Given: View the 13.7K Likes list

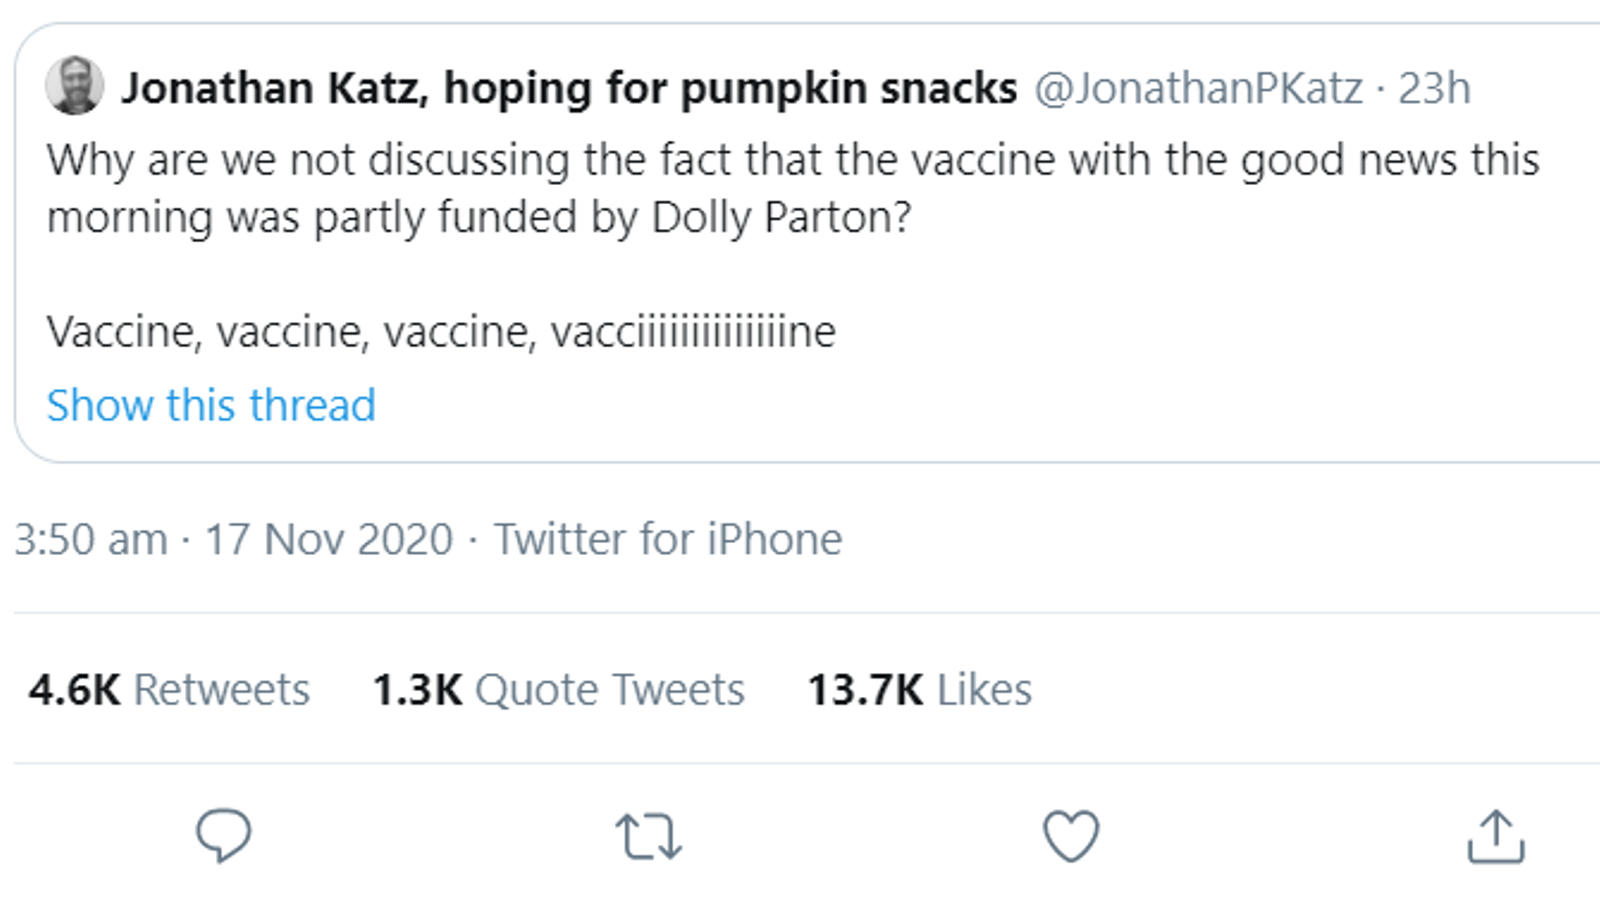Looking at the screenshot, I should [919, 690].
